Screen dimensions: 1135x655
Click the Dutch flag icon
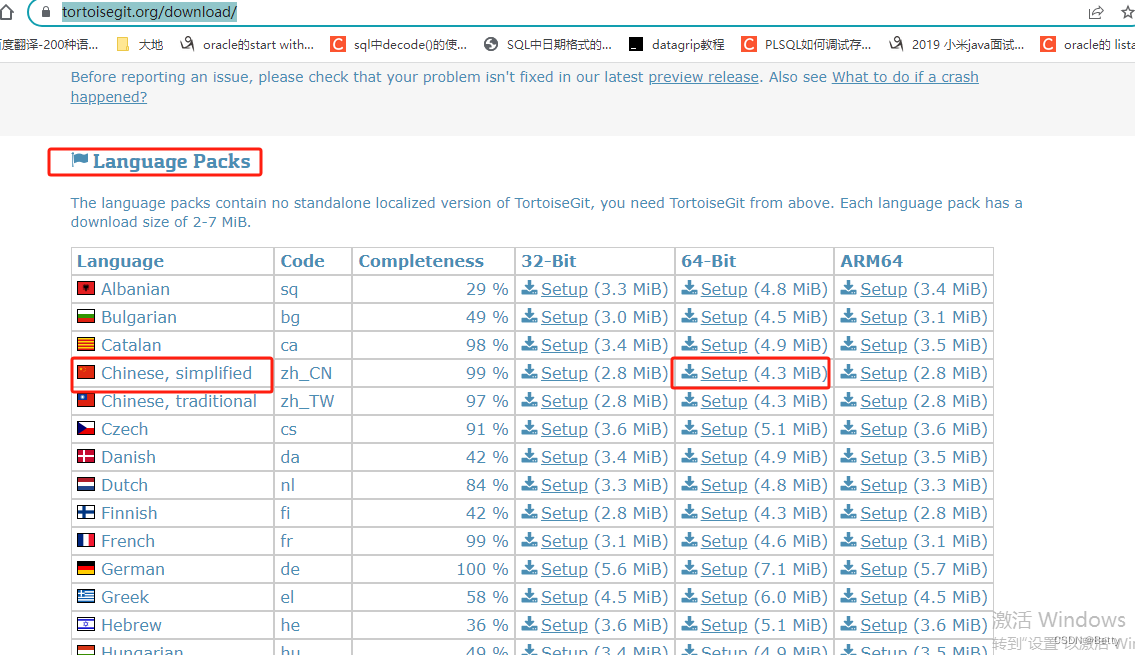coord(86,484)
